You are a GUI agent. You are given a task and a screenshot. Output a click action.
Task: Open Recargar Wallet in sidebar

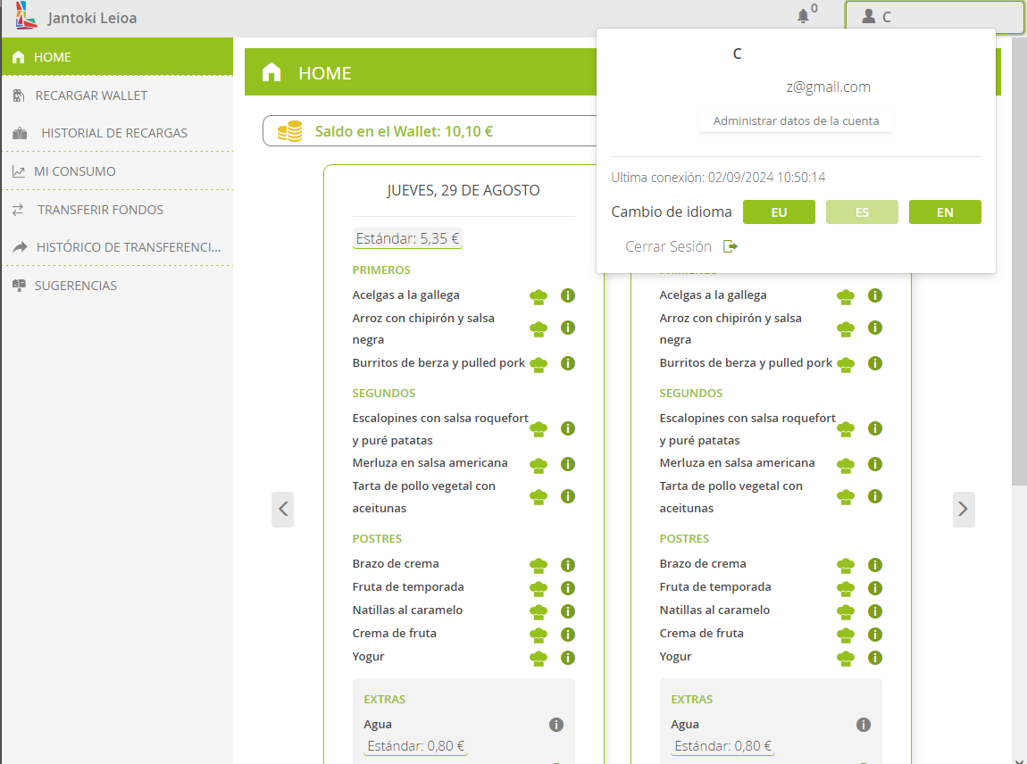91,95
